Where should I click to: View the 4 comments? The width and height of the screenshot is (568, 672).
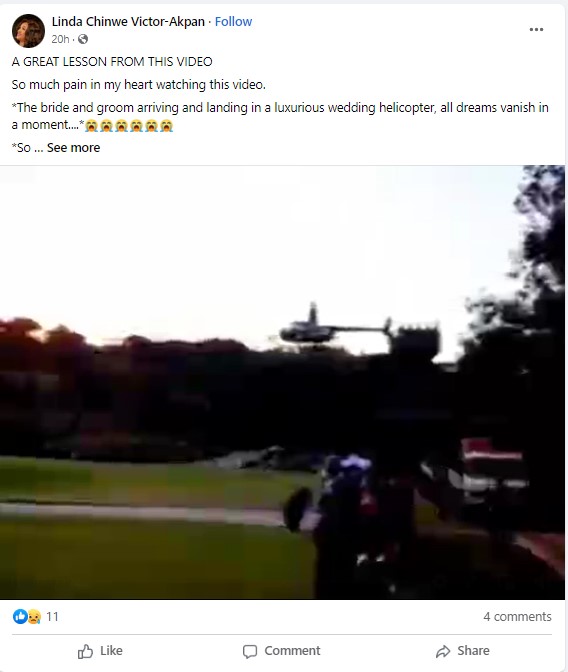tap(517, 616)
